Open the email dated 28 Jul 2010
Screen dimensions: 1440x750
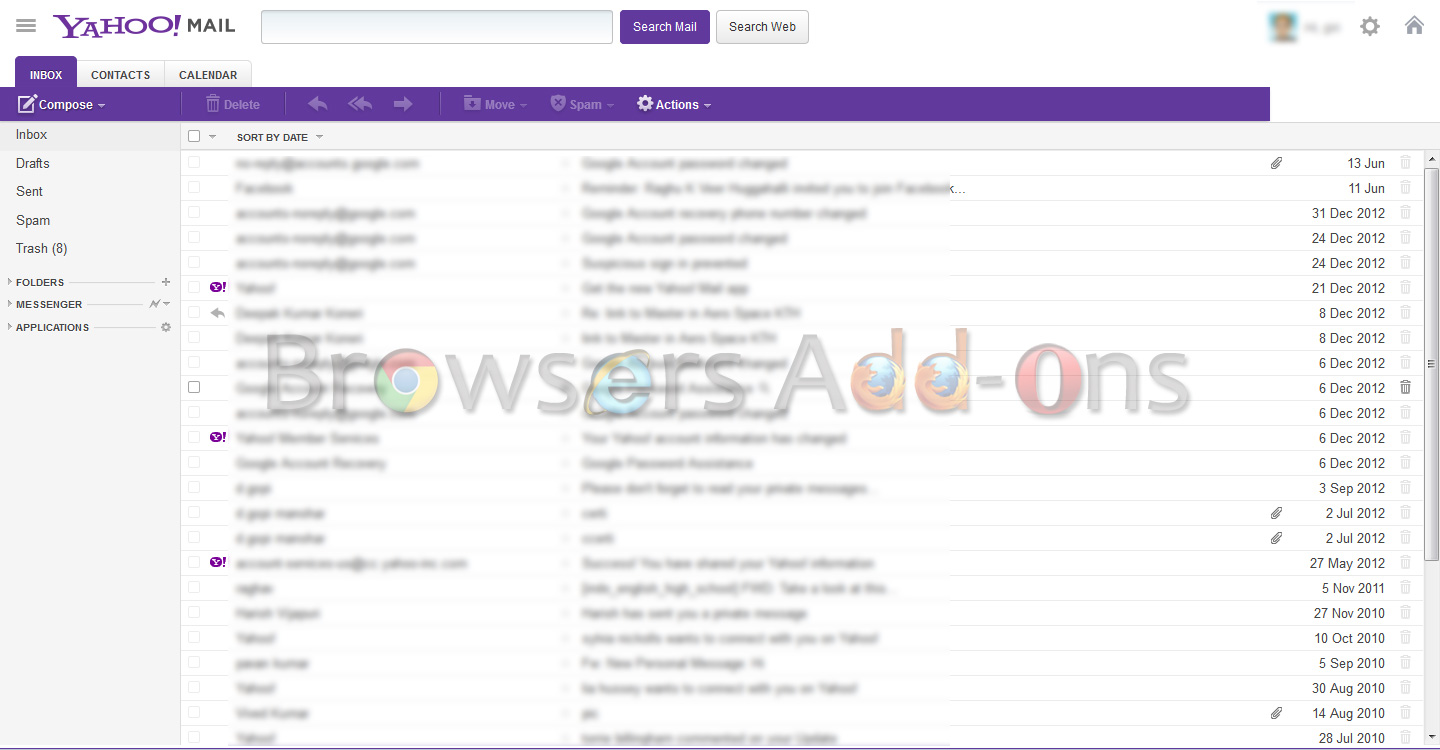click(x=800, y=738)
